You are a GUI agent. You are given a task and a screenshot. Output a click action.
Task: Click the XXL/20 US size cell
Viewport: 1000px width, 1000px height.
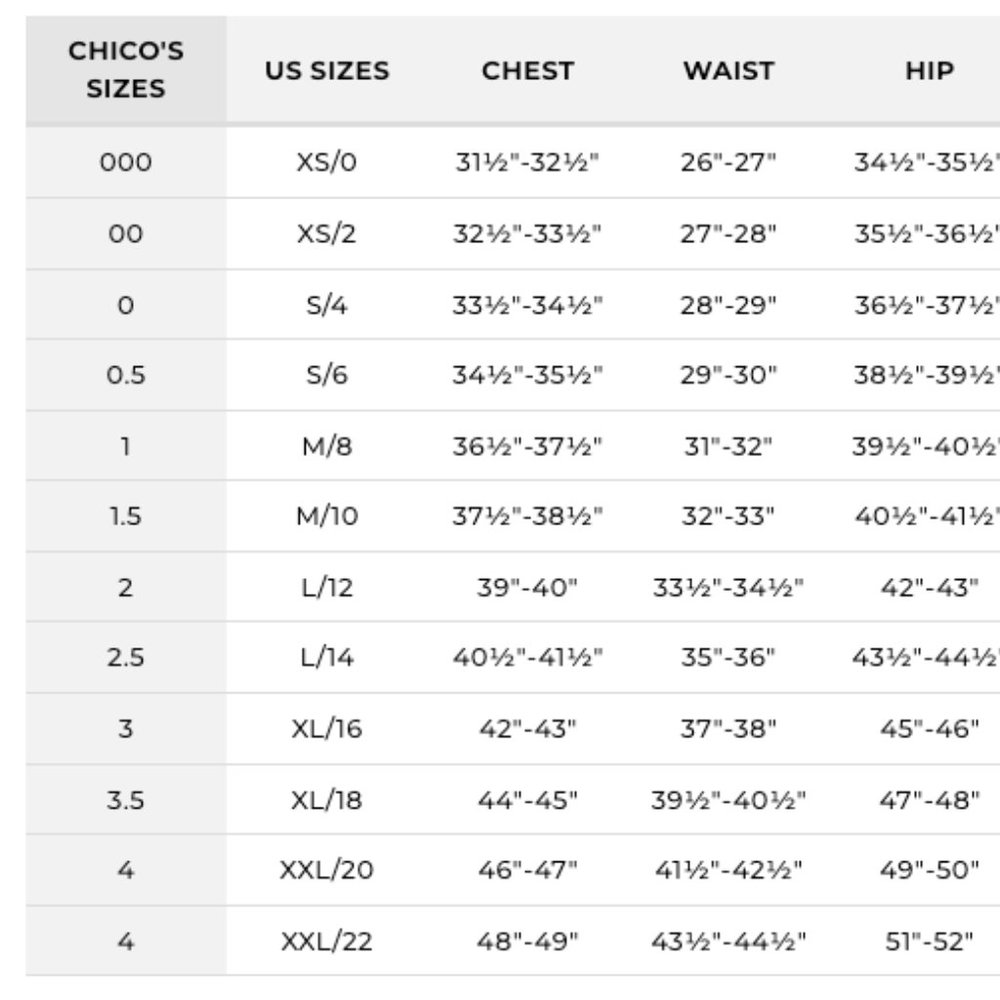tap(327, 870)
